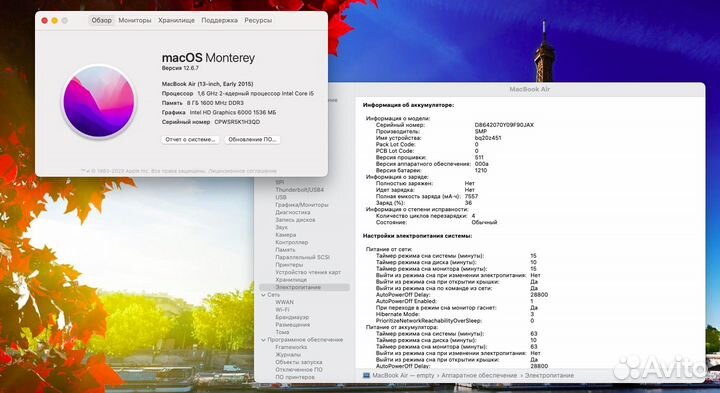The width and height of the screenshot is (720, 393).
Task: Switch to the Обзор tab
Action: 101,20
